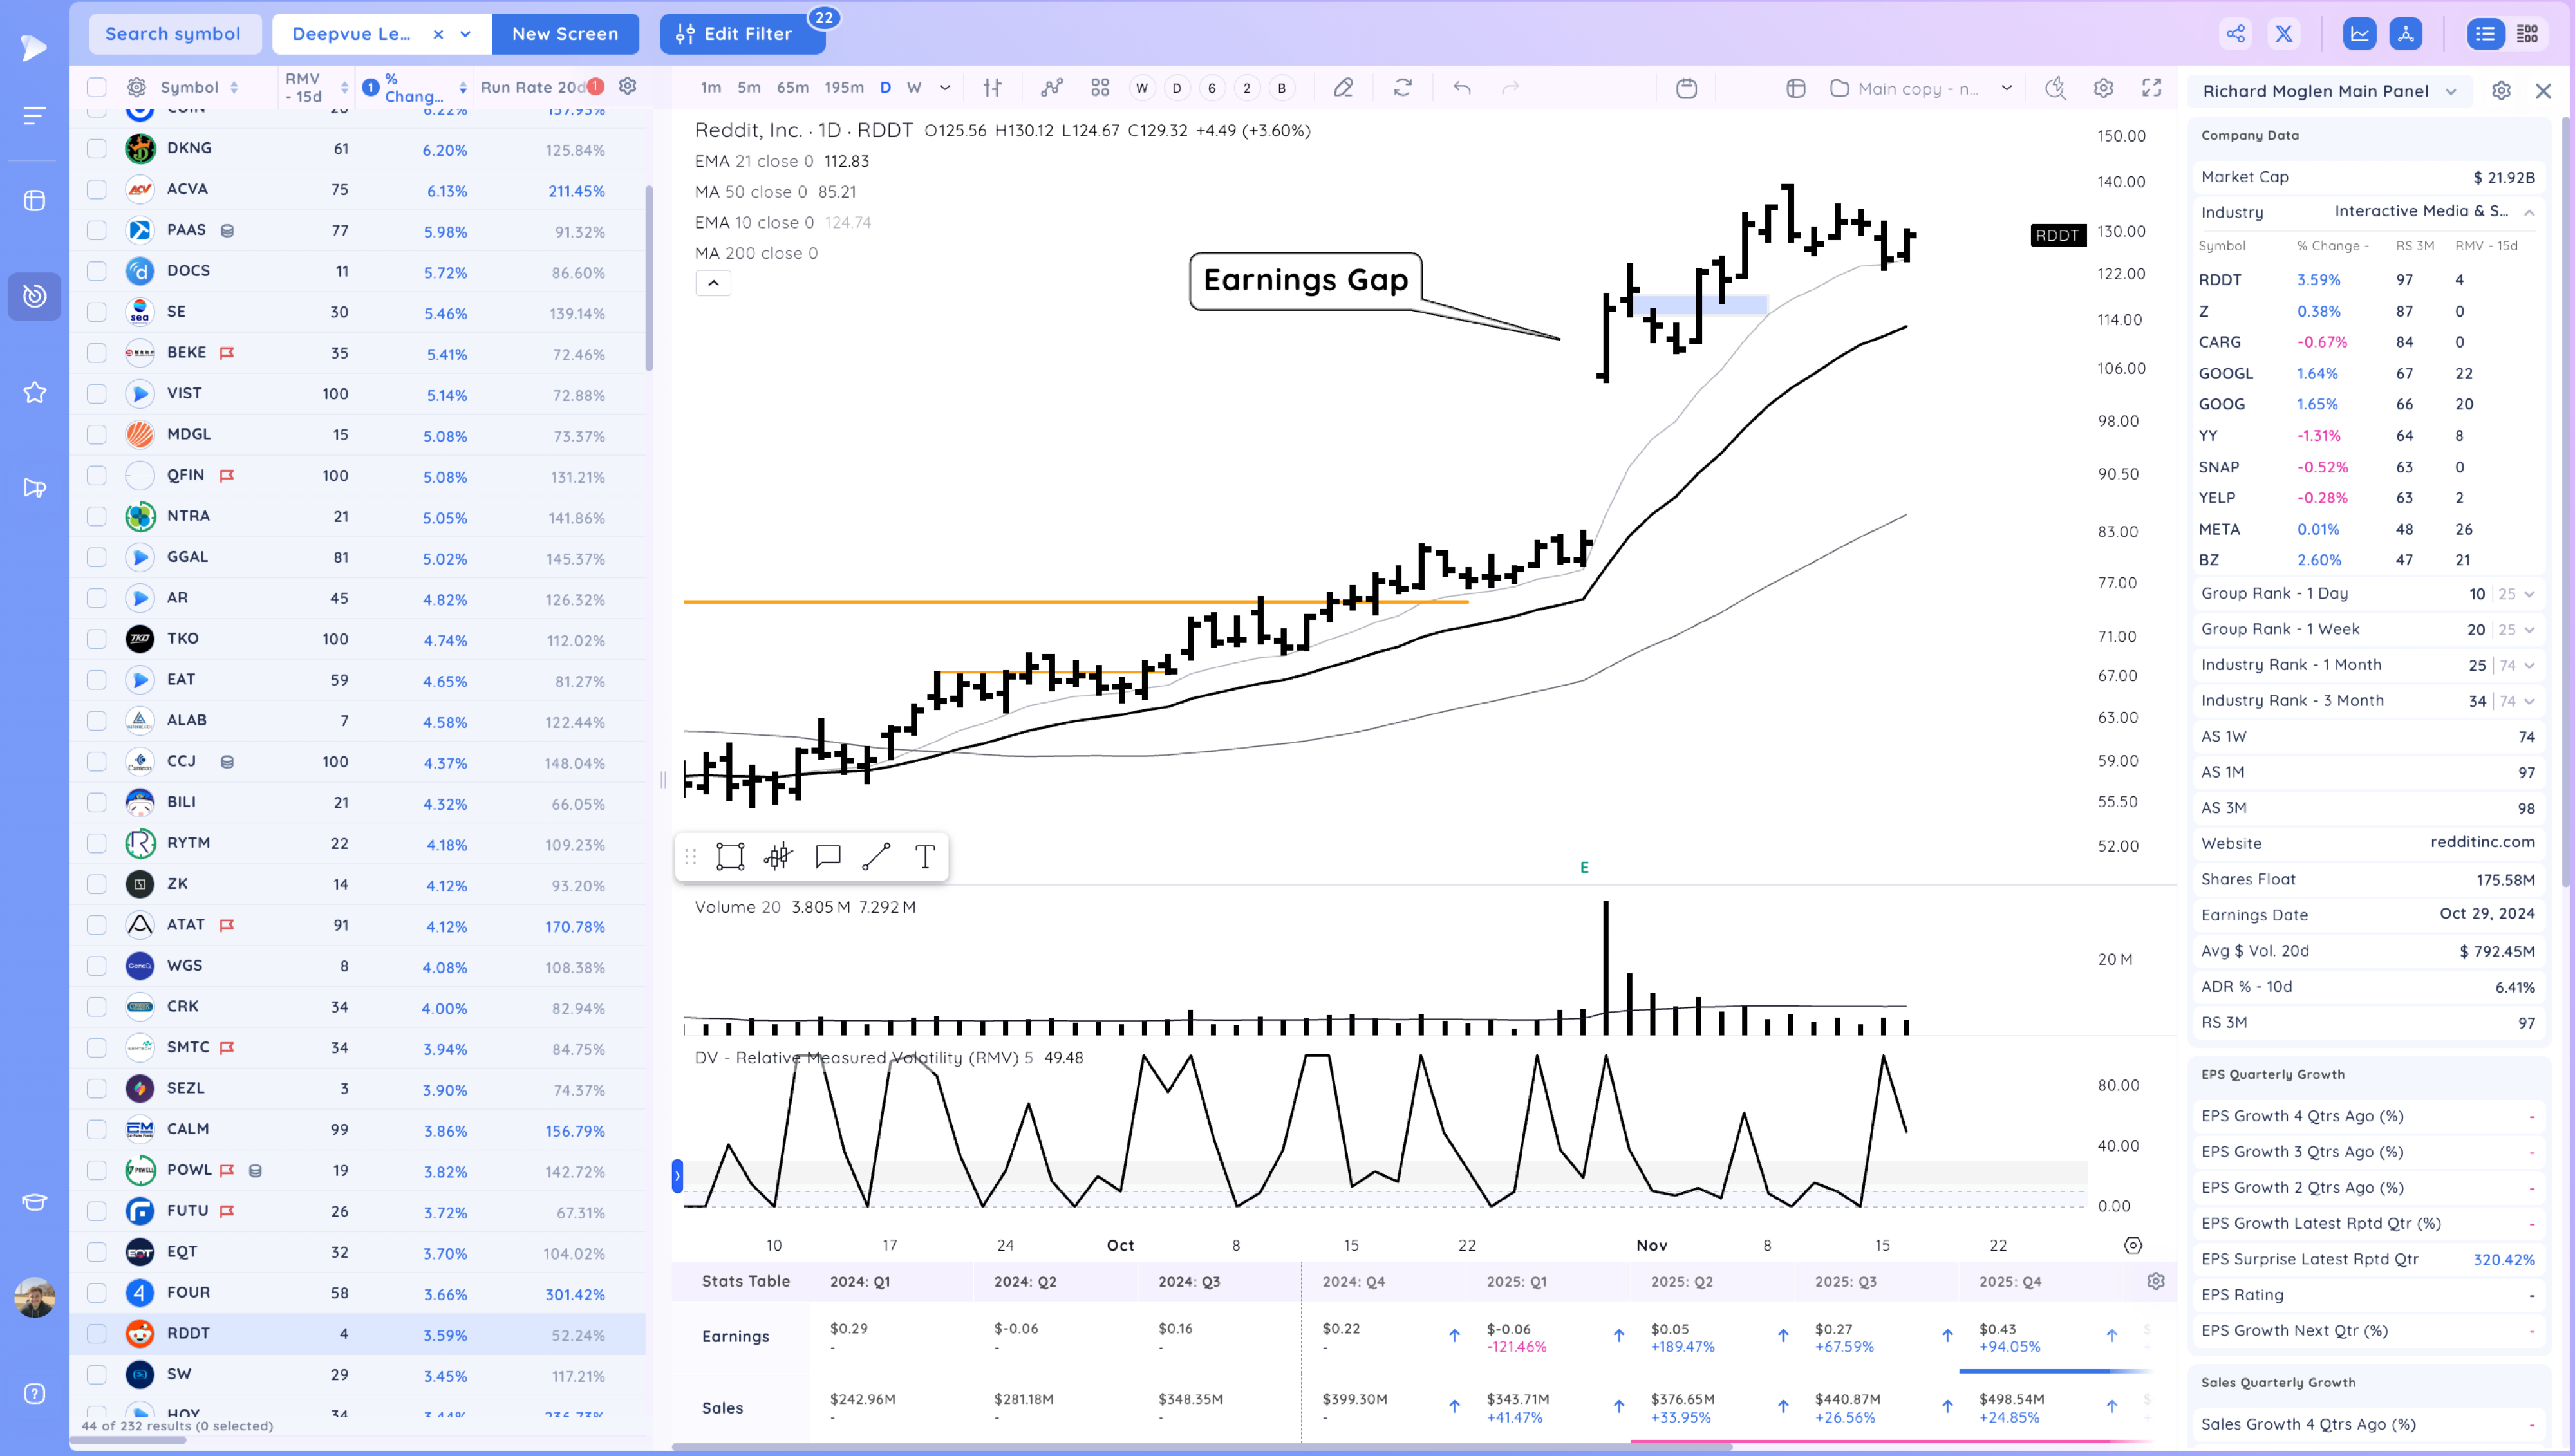Toggle the select-all checkbox in table header
This screenshot has width=2575, height=1456.
96,87
